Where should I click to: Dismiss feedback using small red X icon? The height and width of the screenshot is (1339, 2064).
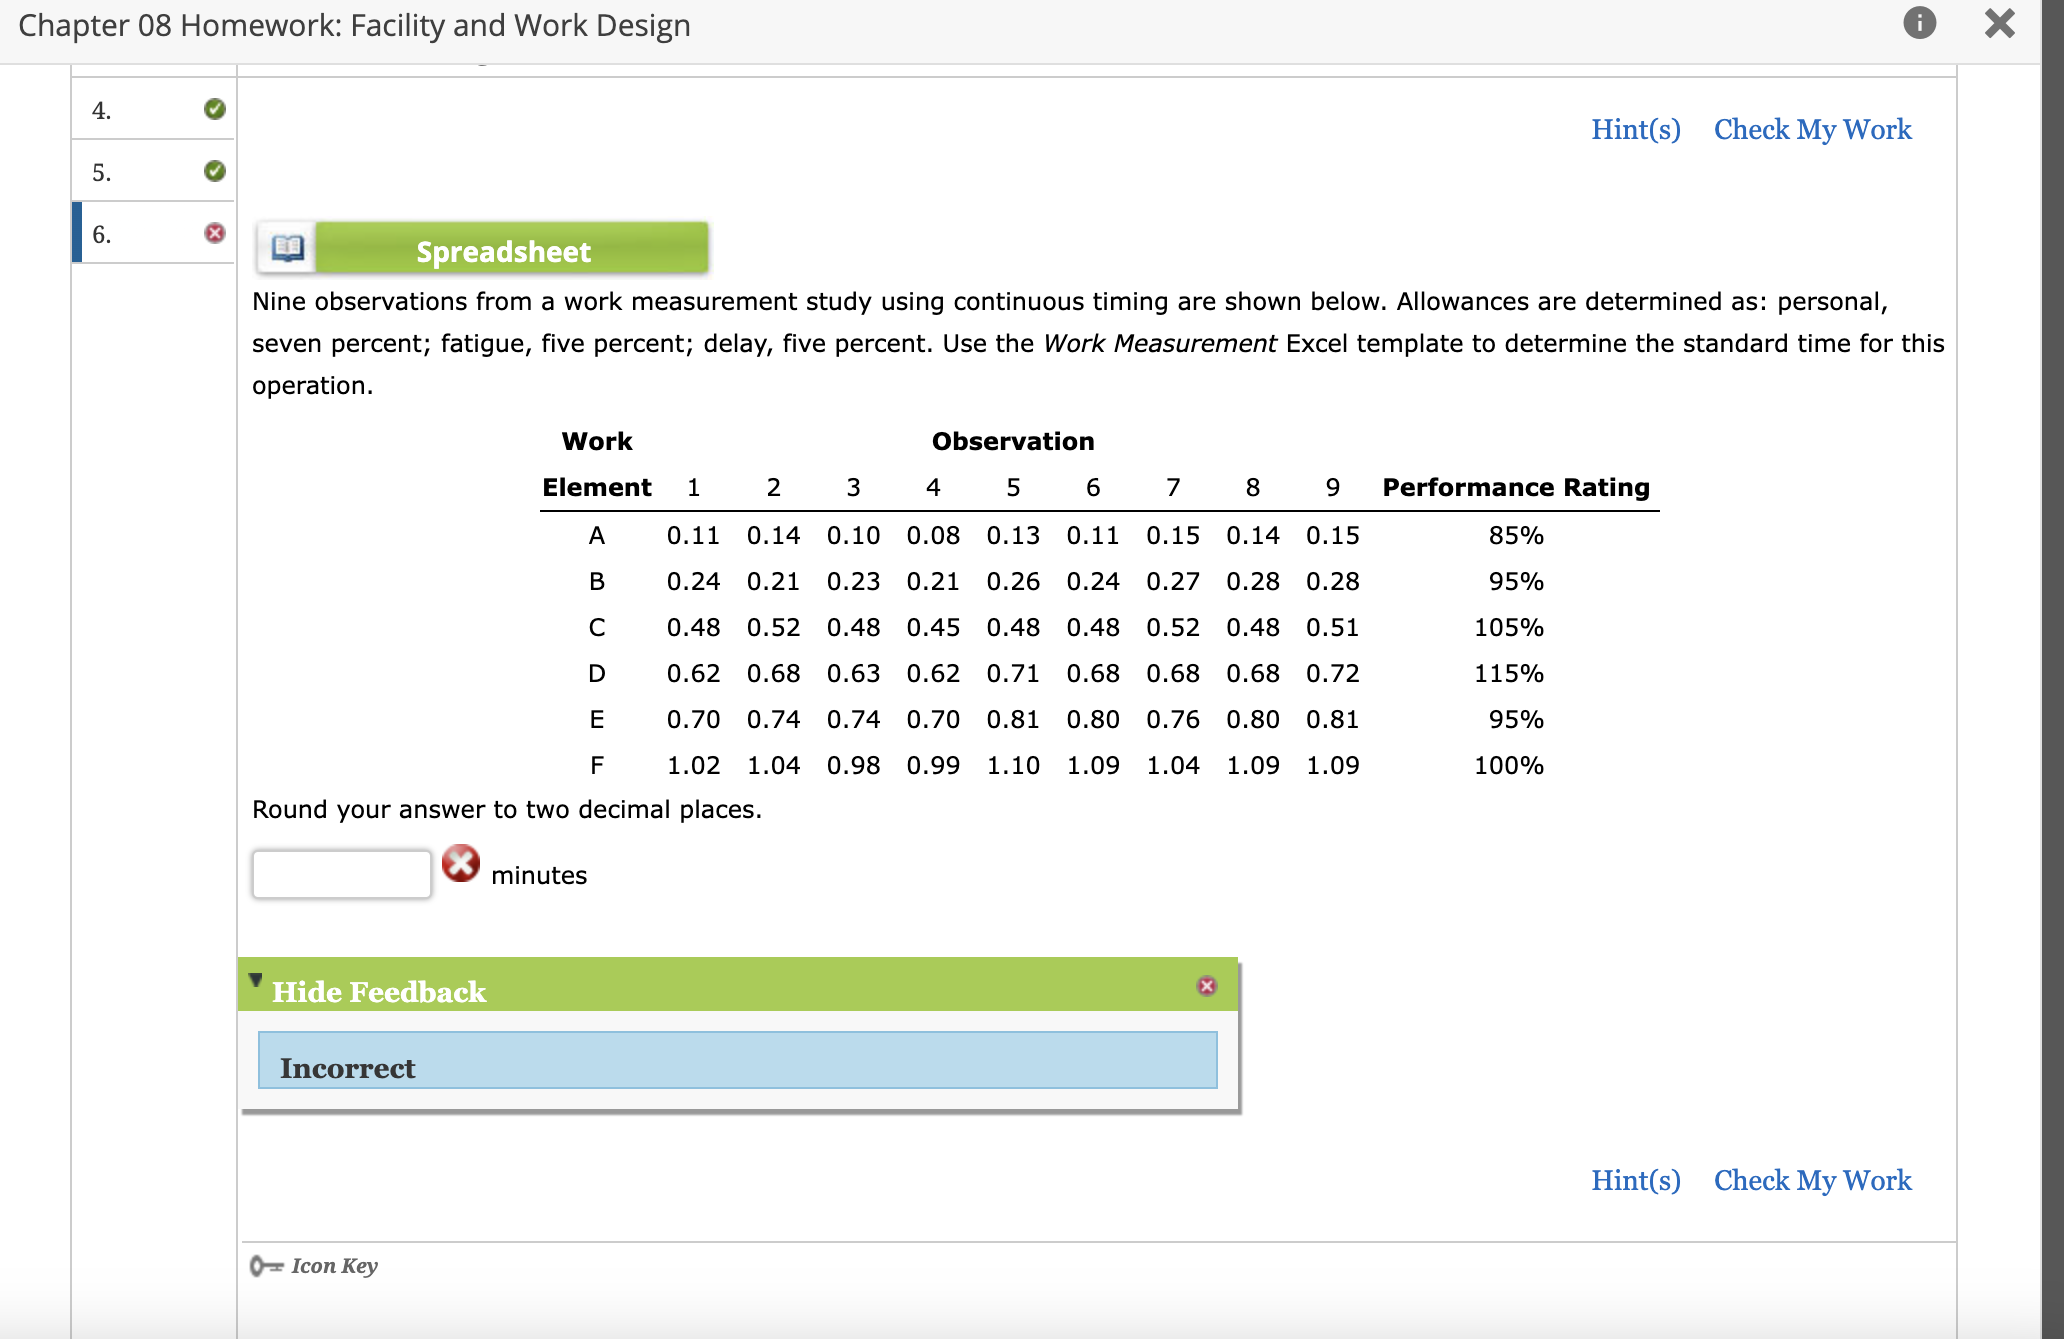pyautogui.click(x=1206, y=986)
